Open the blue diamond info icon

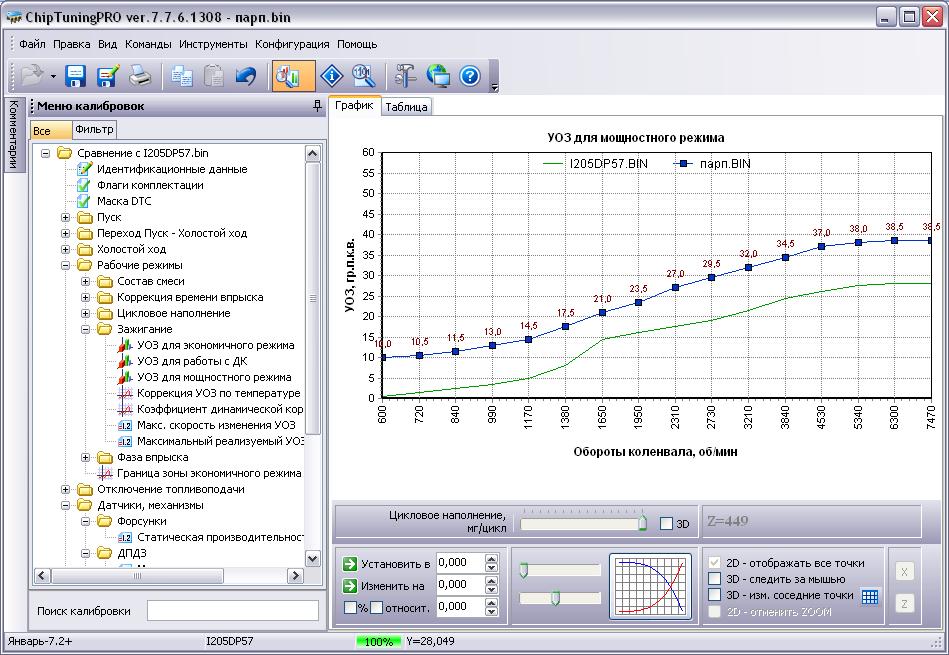tap(331, 76)
